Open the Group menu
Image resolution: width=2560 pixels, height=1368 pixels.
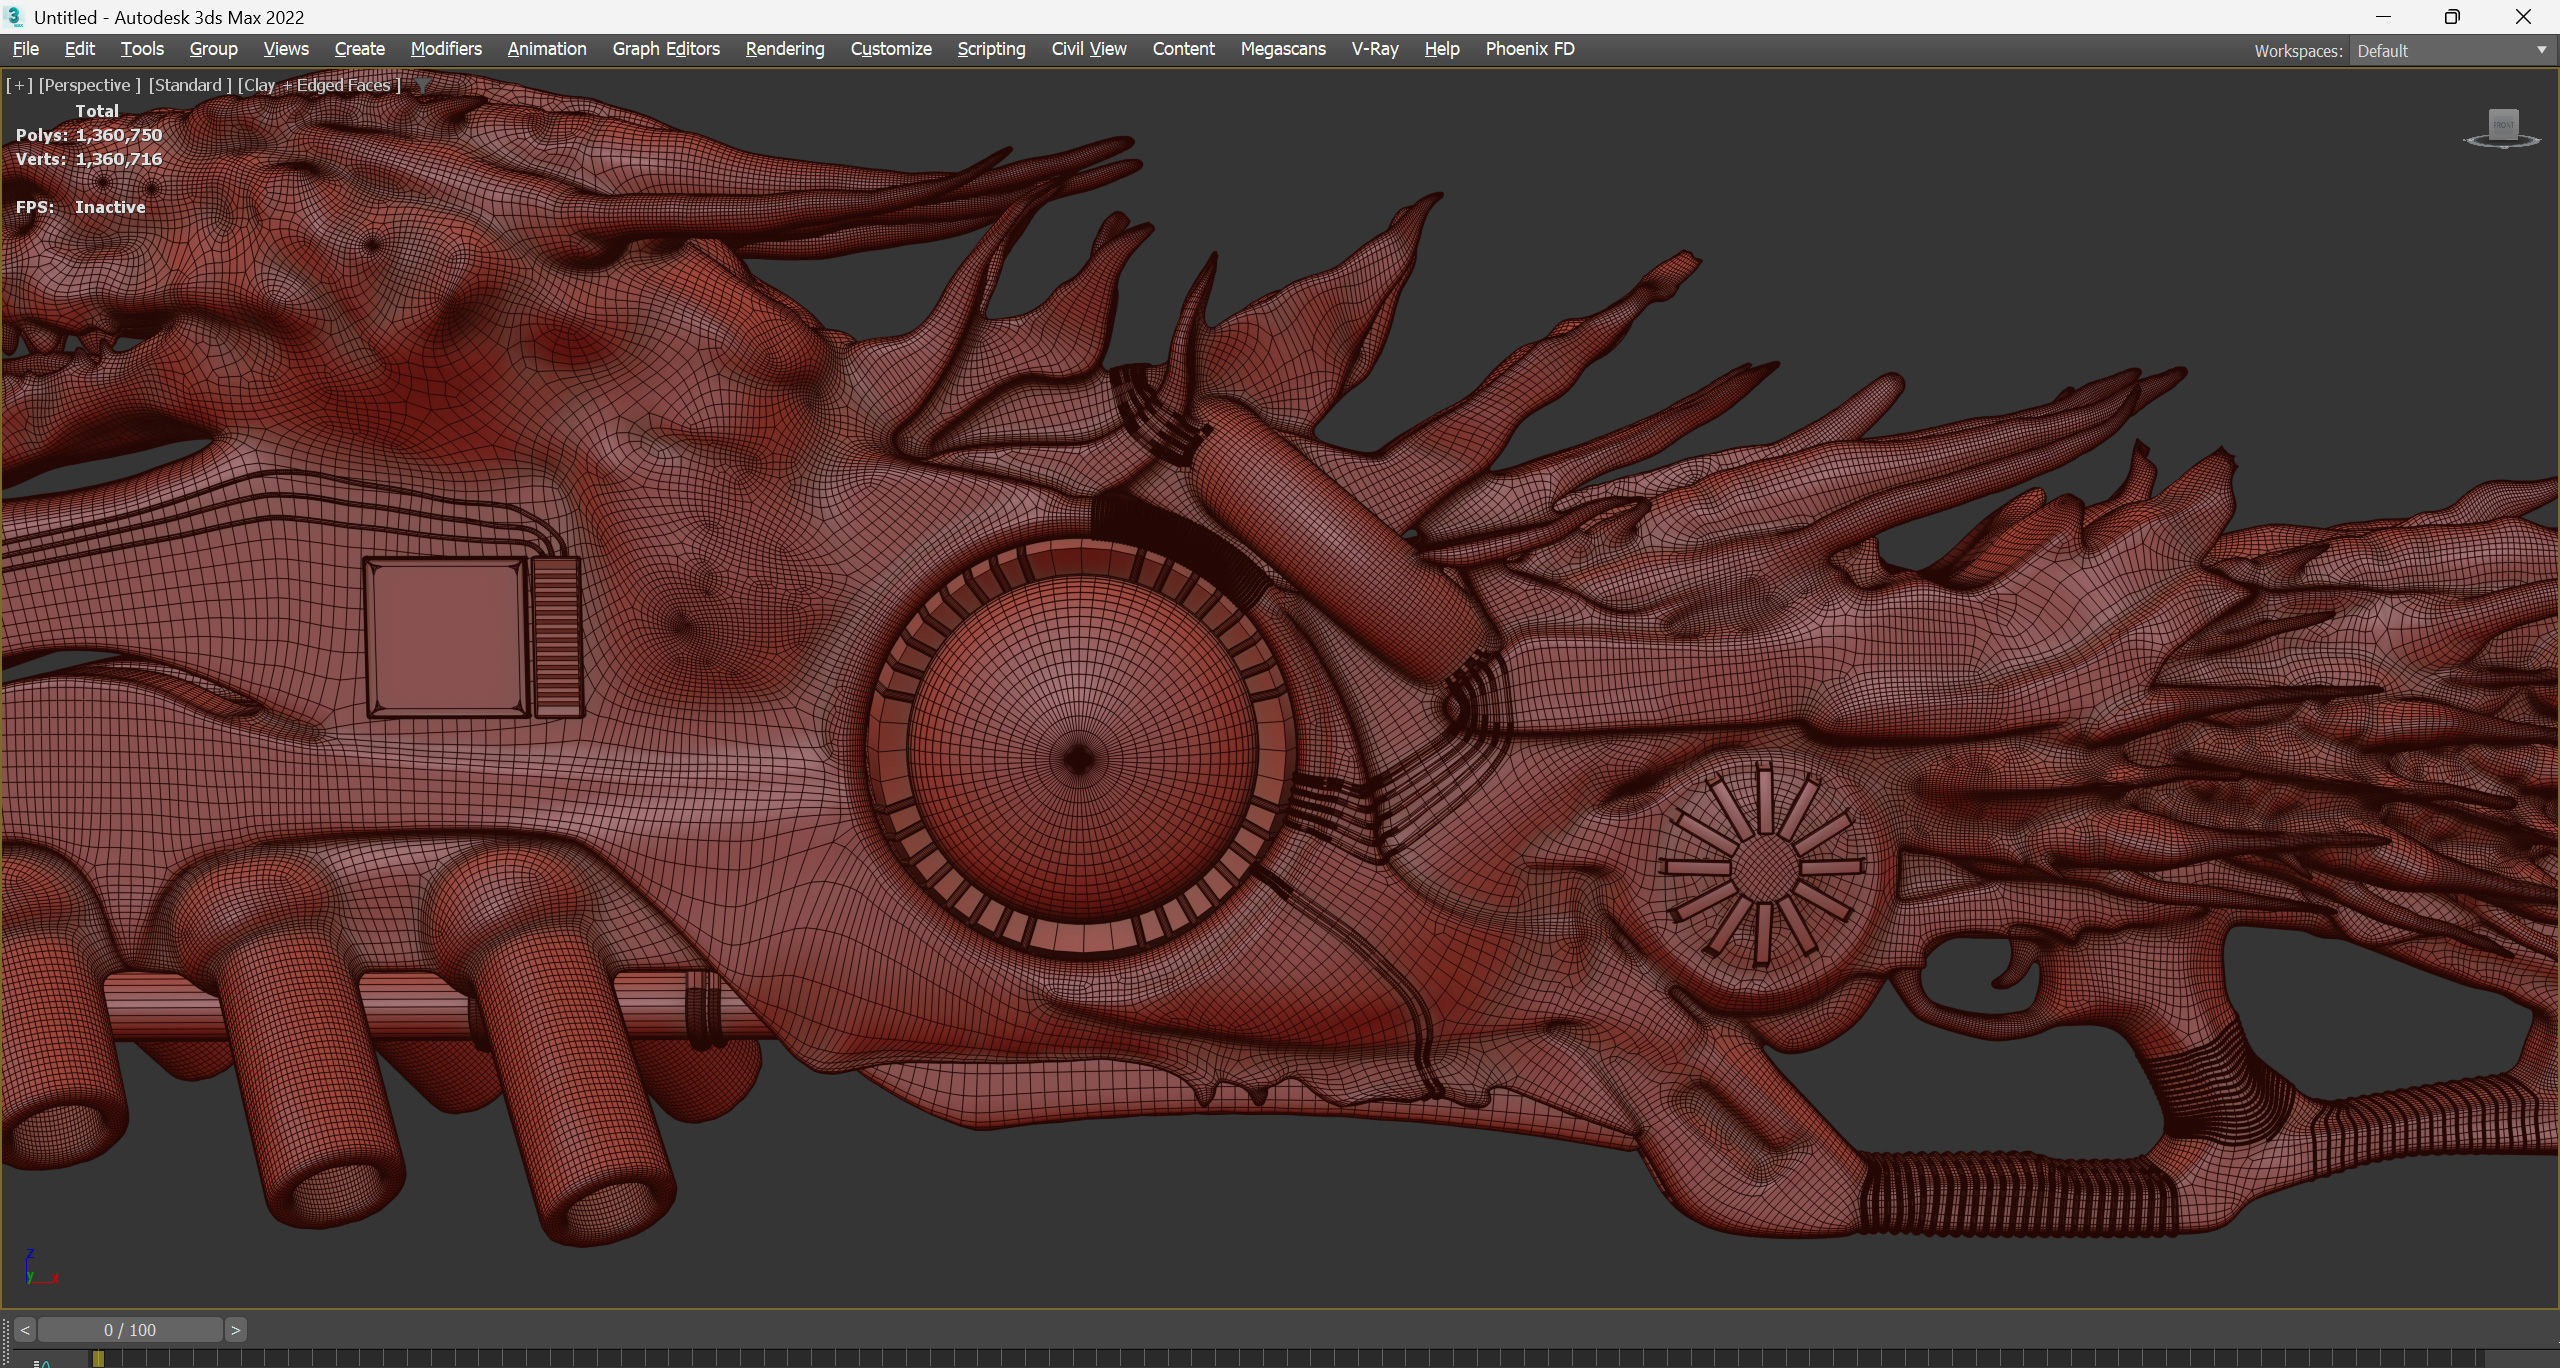click(x=213, y=49)
